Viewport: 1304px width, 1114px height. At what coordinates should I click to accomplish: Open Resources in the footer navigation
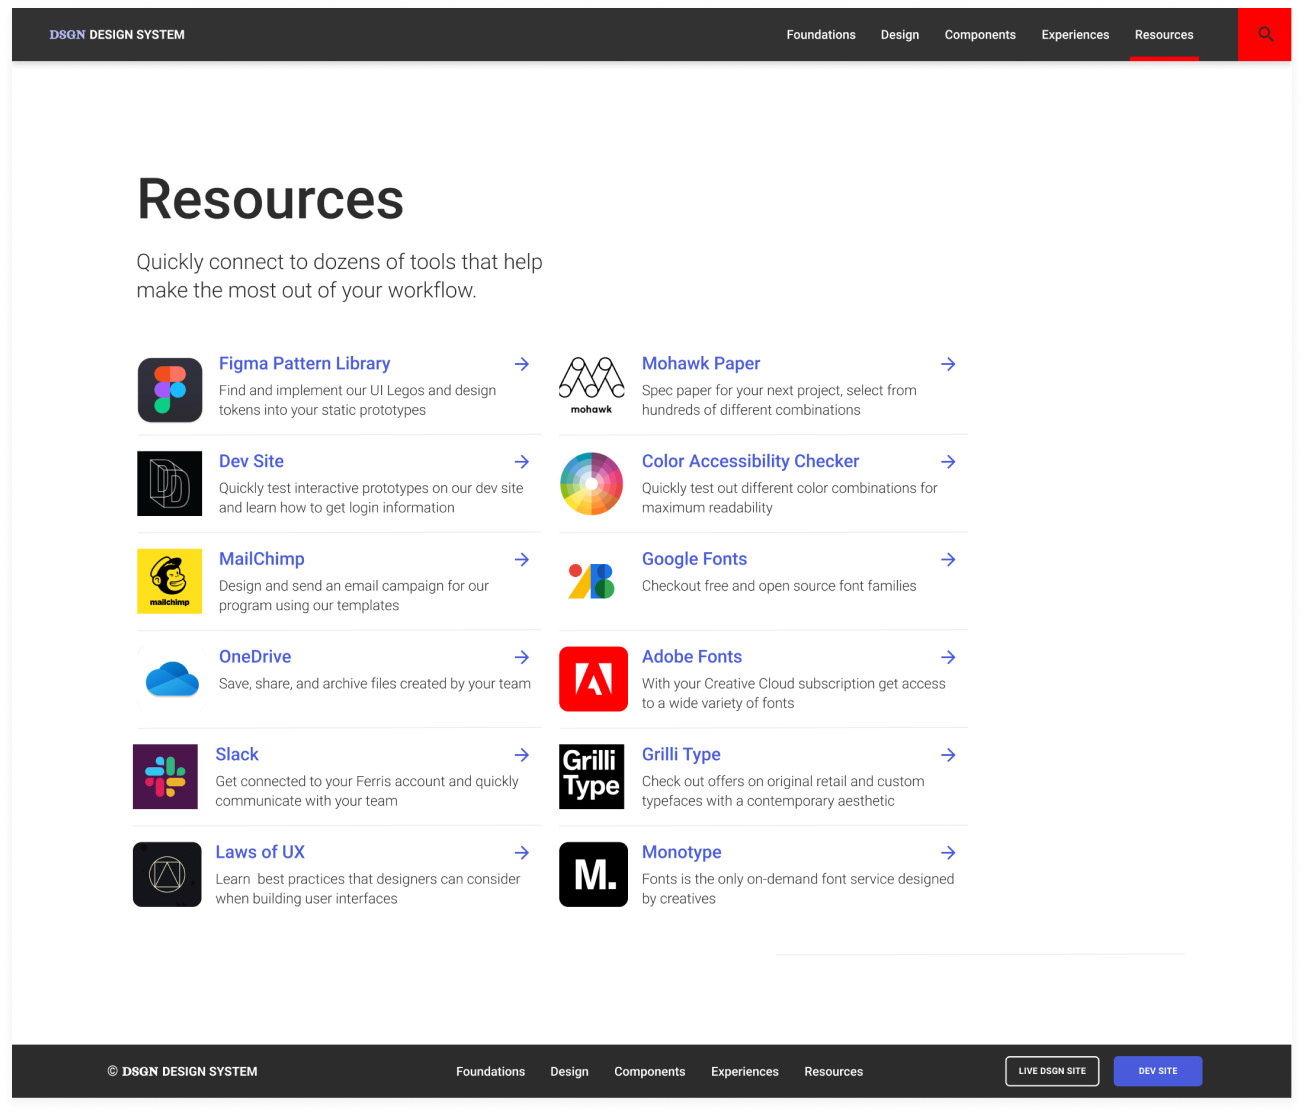[834, 1071]
